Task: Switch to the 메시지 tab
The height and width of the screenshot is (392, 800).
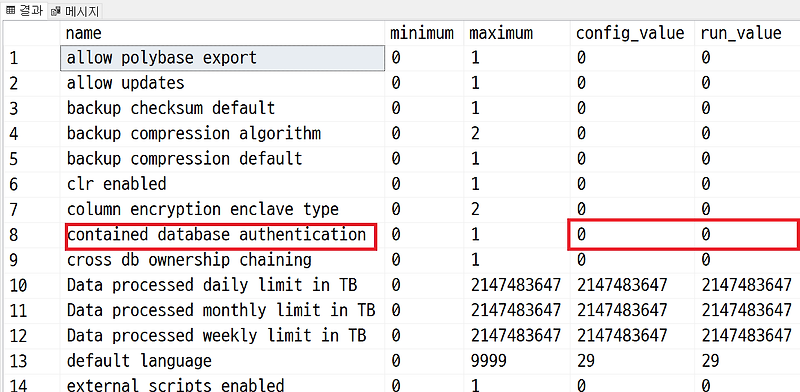Action: click(75, 10)
